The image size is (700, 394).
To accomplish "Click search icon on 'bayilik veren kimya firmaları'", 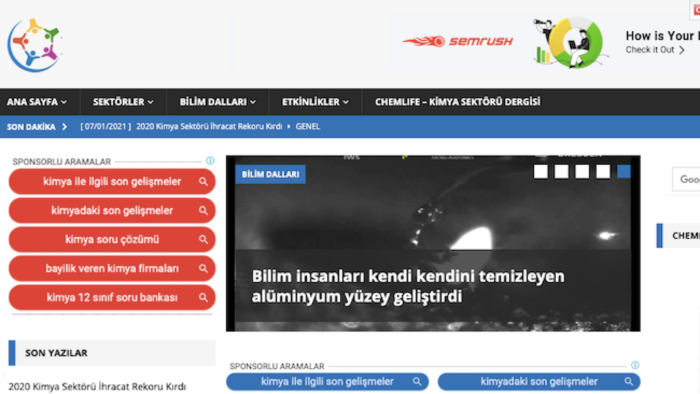I will 203,269.
